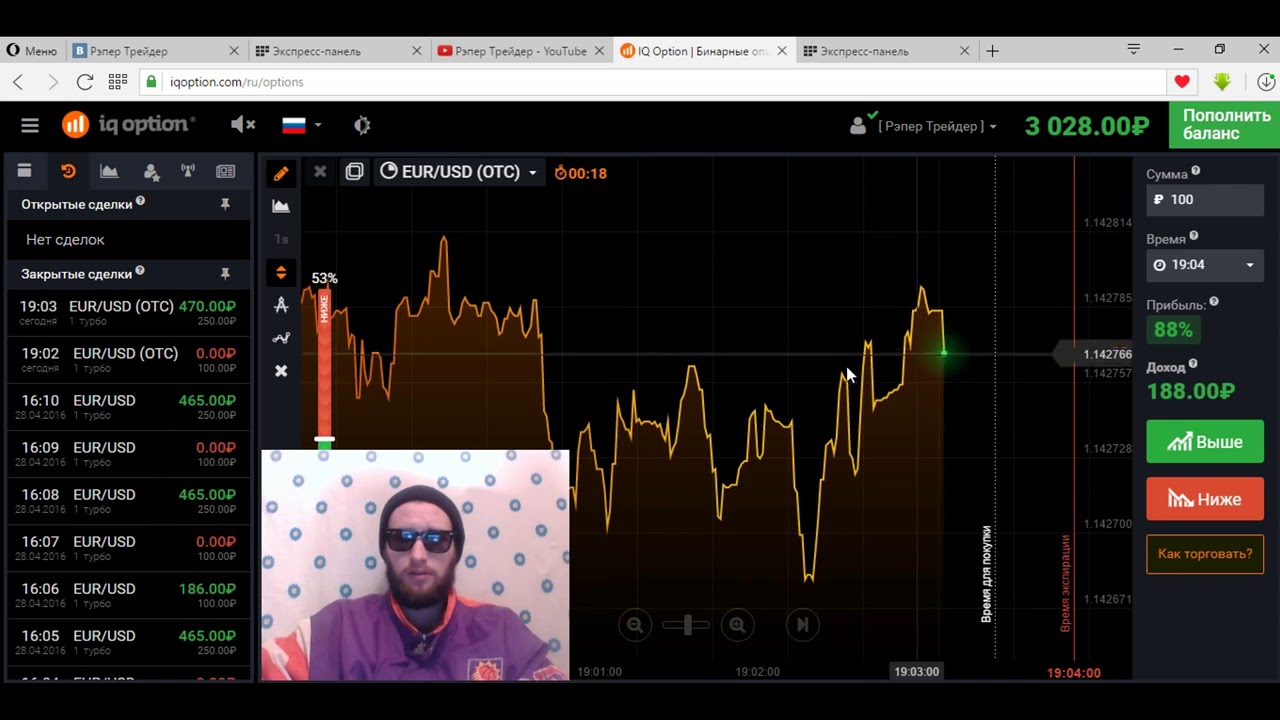
Task: Open the traders leaderboard sidebar icon
Action: click(151, 171)
